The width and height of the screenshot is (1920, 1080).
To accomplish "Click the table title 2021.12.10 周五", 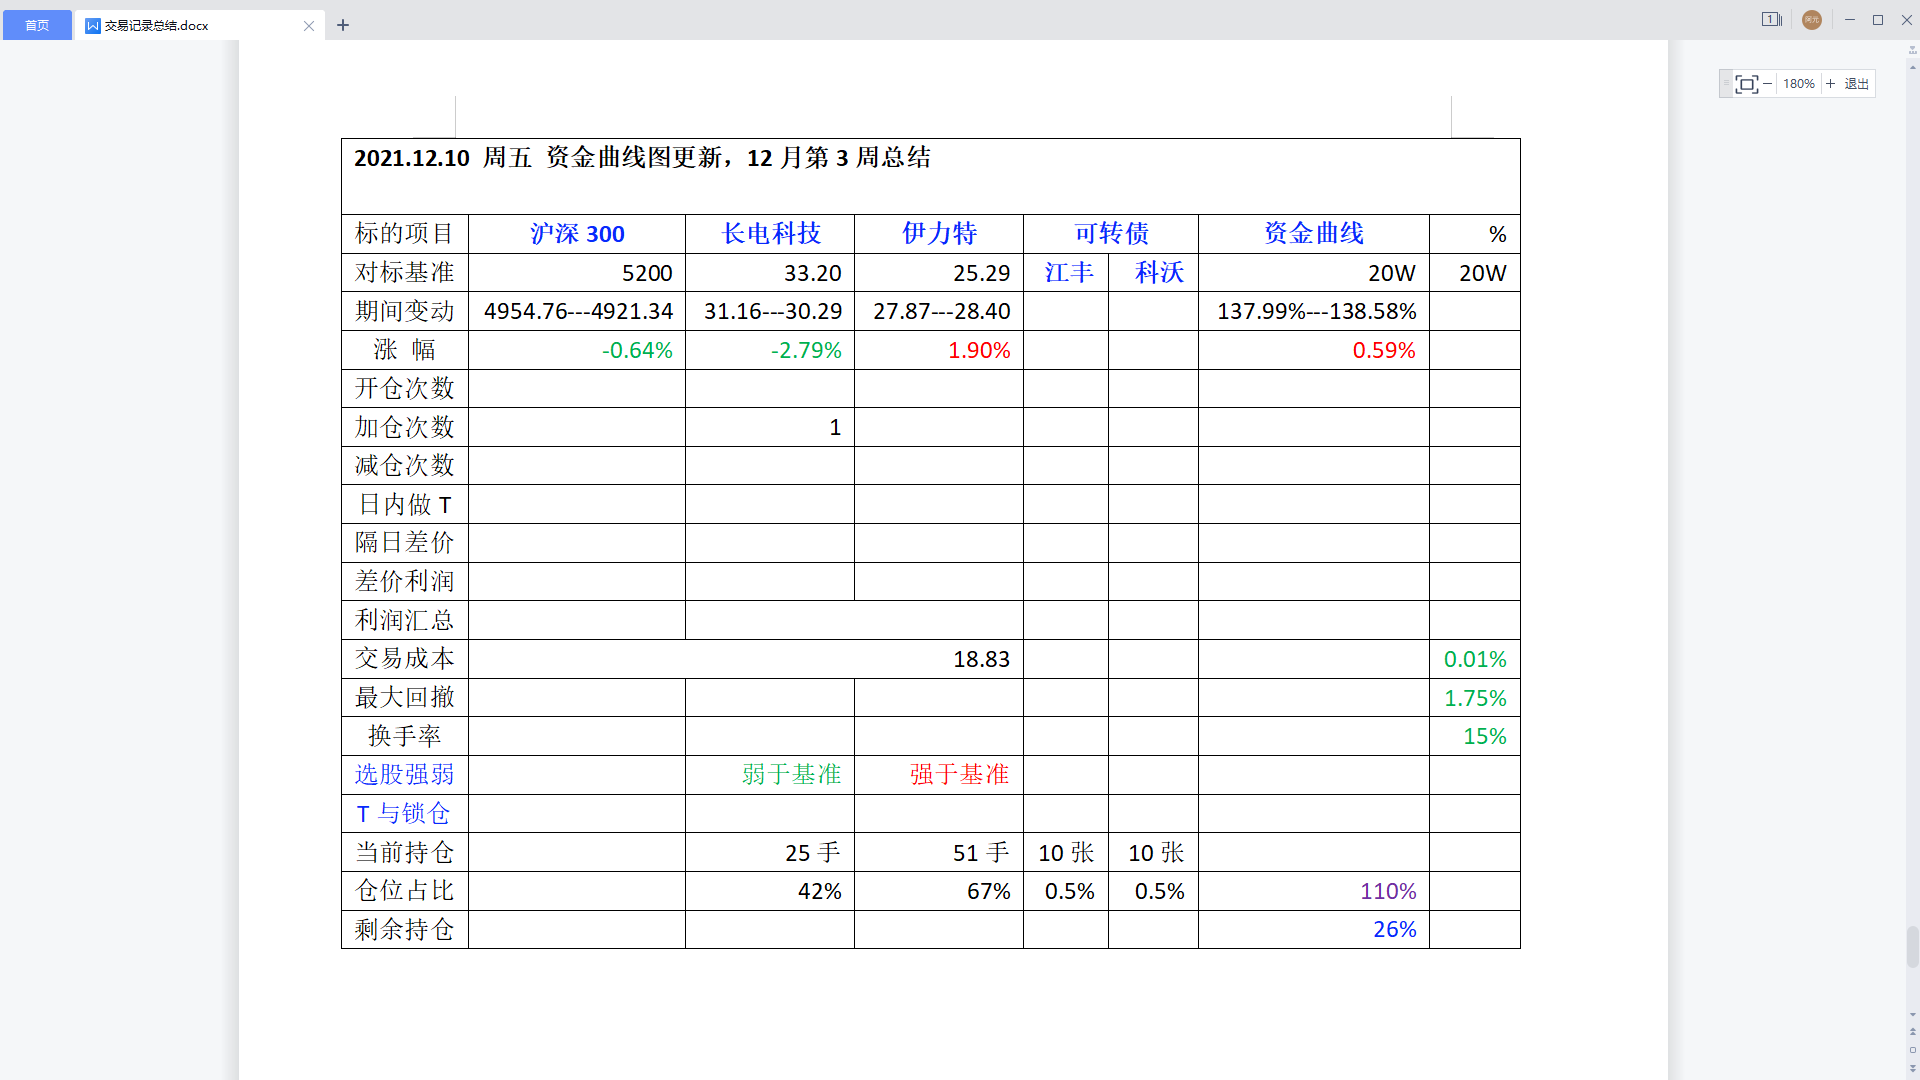I will pyautogui.click(x=442, y=158).
